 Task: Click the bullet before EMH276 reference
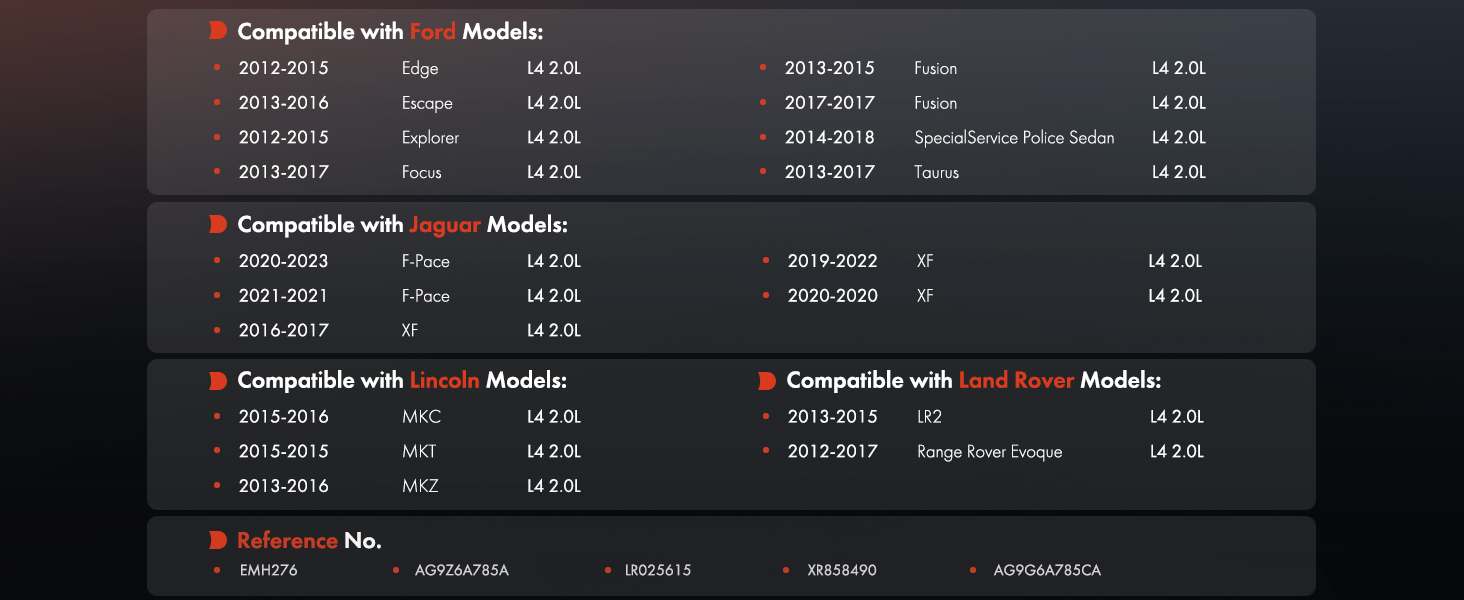point(217,570)
